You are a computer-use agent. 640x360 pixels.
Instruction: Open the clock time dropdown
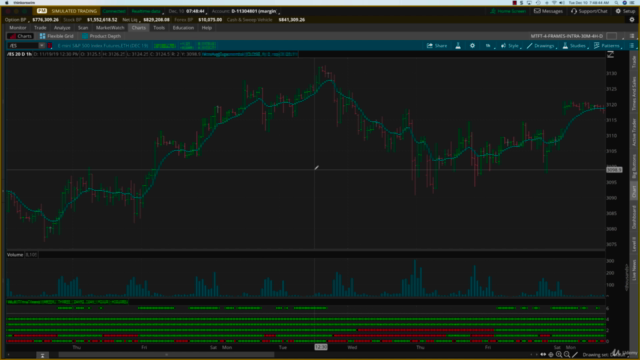coord(196,11)
